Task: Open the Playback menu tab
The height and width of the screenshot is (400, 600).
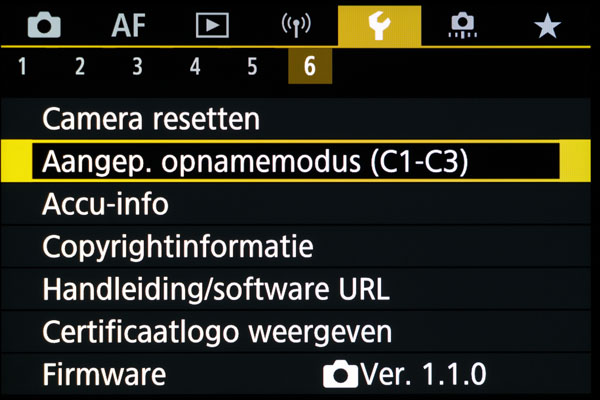Action: point(212,26)
